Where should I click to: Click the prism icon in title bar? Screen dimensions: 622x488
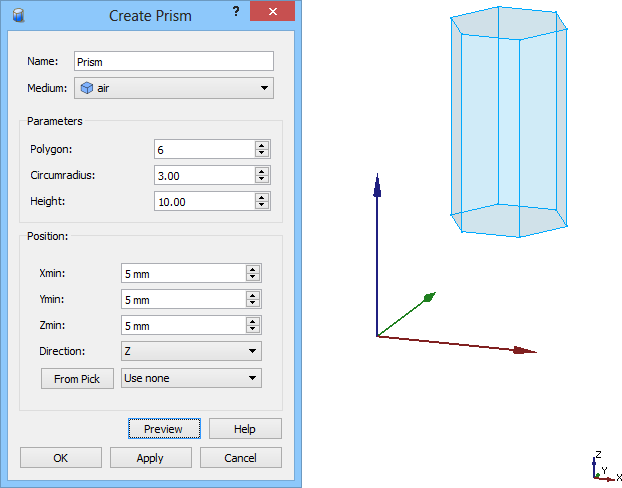pos(18,15)
